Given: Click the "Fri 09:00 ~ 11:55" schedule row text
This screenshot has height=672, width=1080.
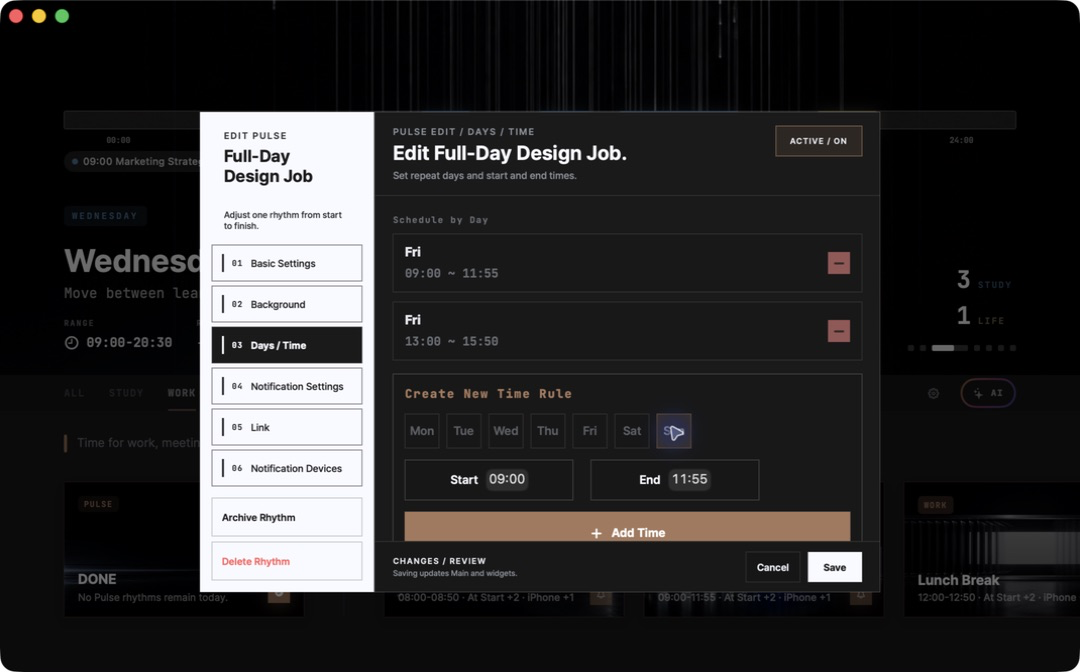Looking at the screenshot, I should [x=451, y=263].
